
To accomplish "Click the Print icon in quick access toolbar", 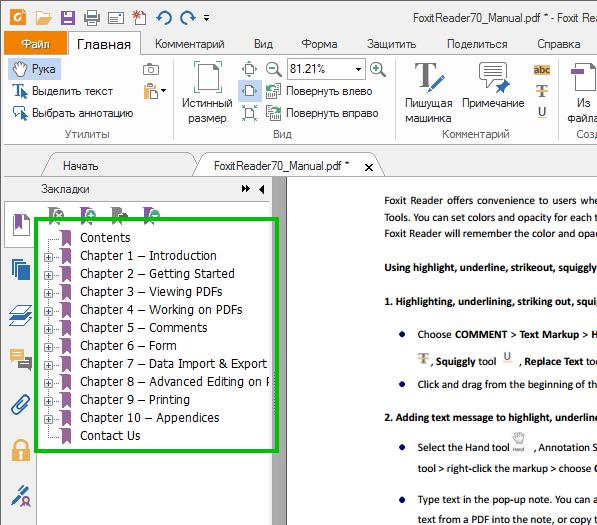I will click(x=92, y=18).
